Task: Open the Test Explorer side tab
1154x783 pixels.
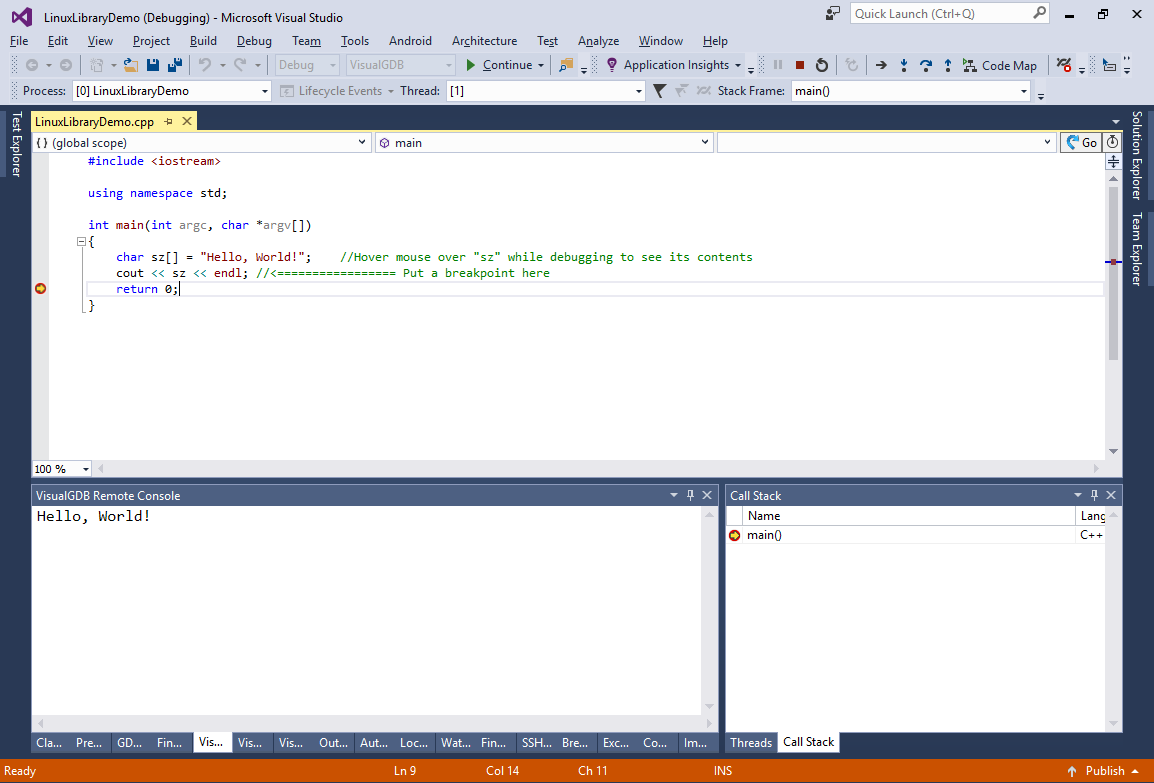Action: (x=15, y=144)
